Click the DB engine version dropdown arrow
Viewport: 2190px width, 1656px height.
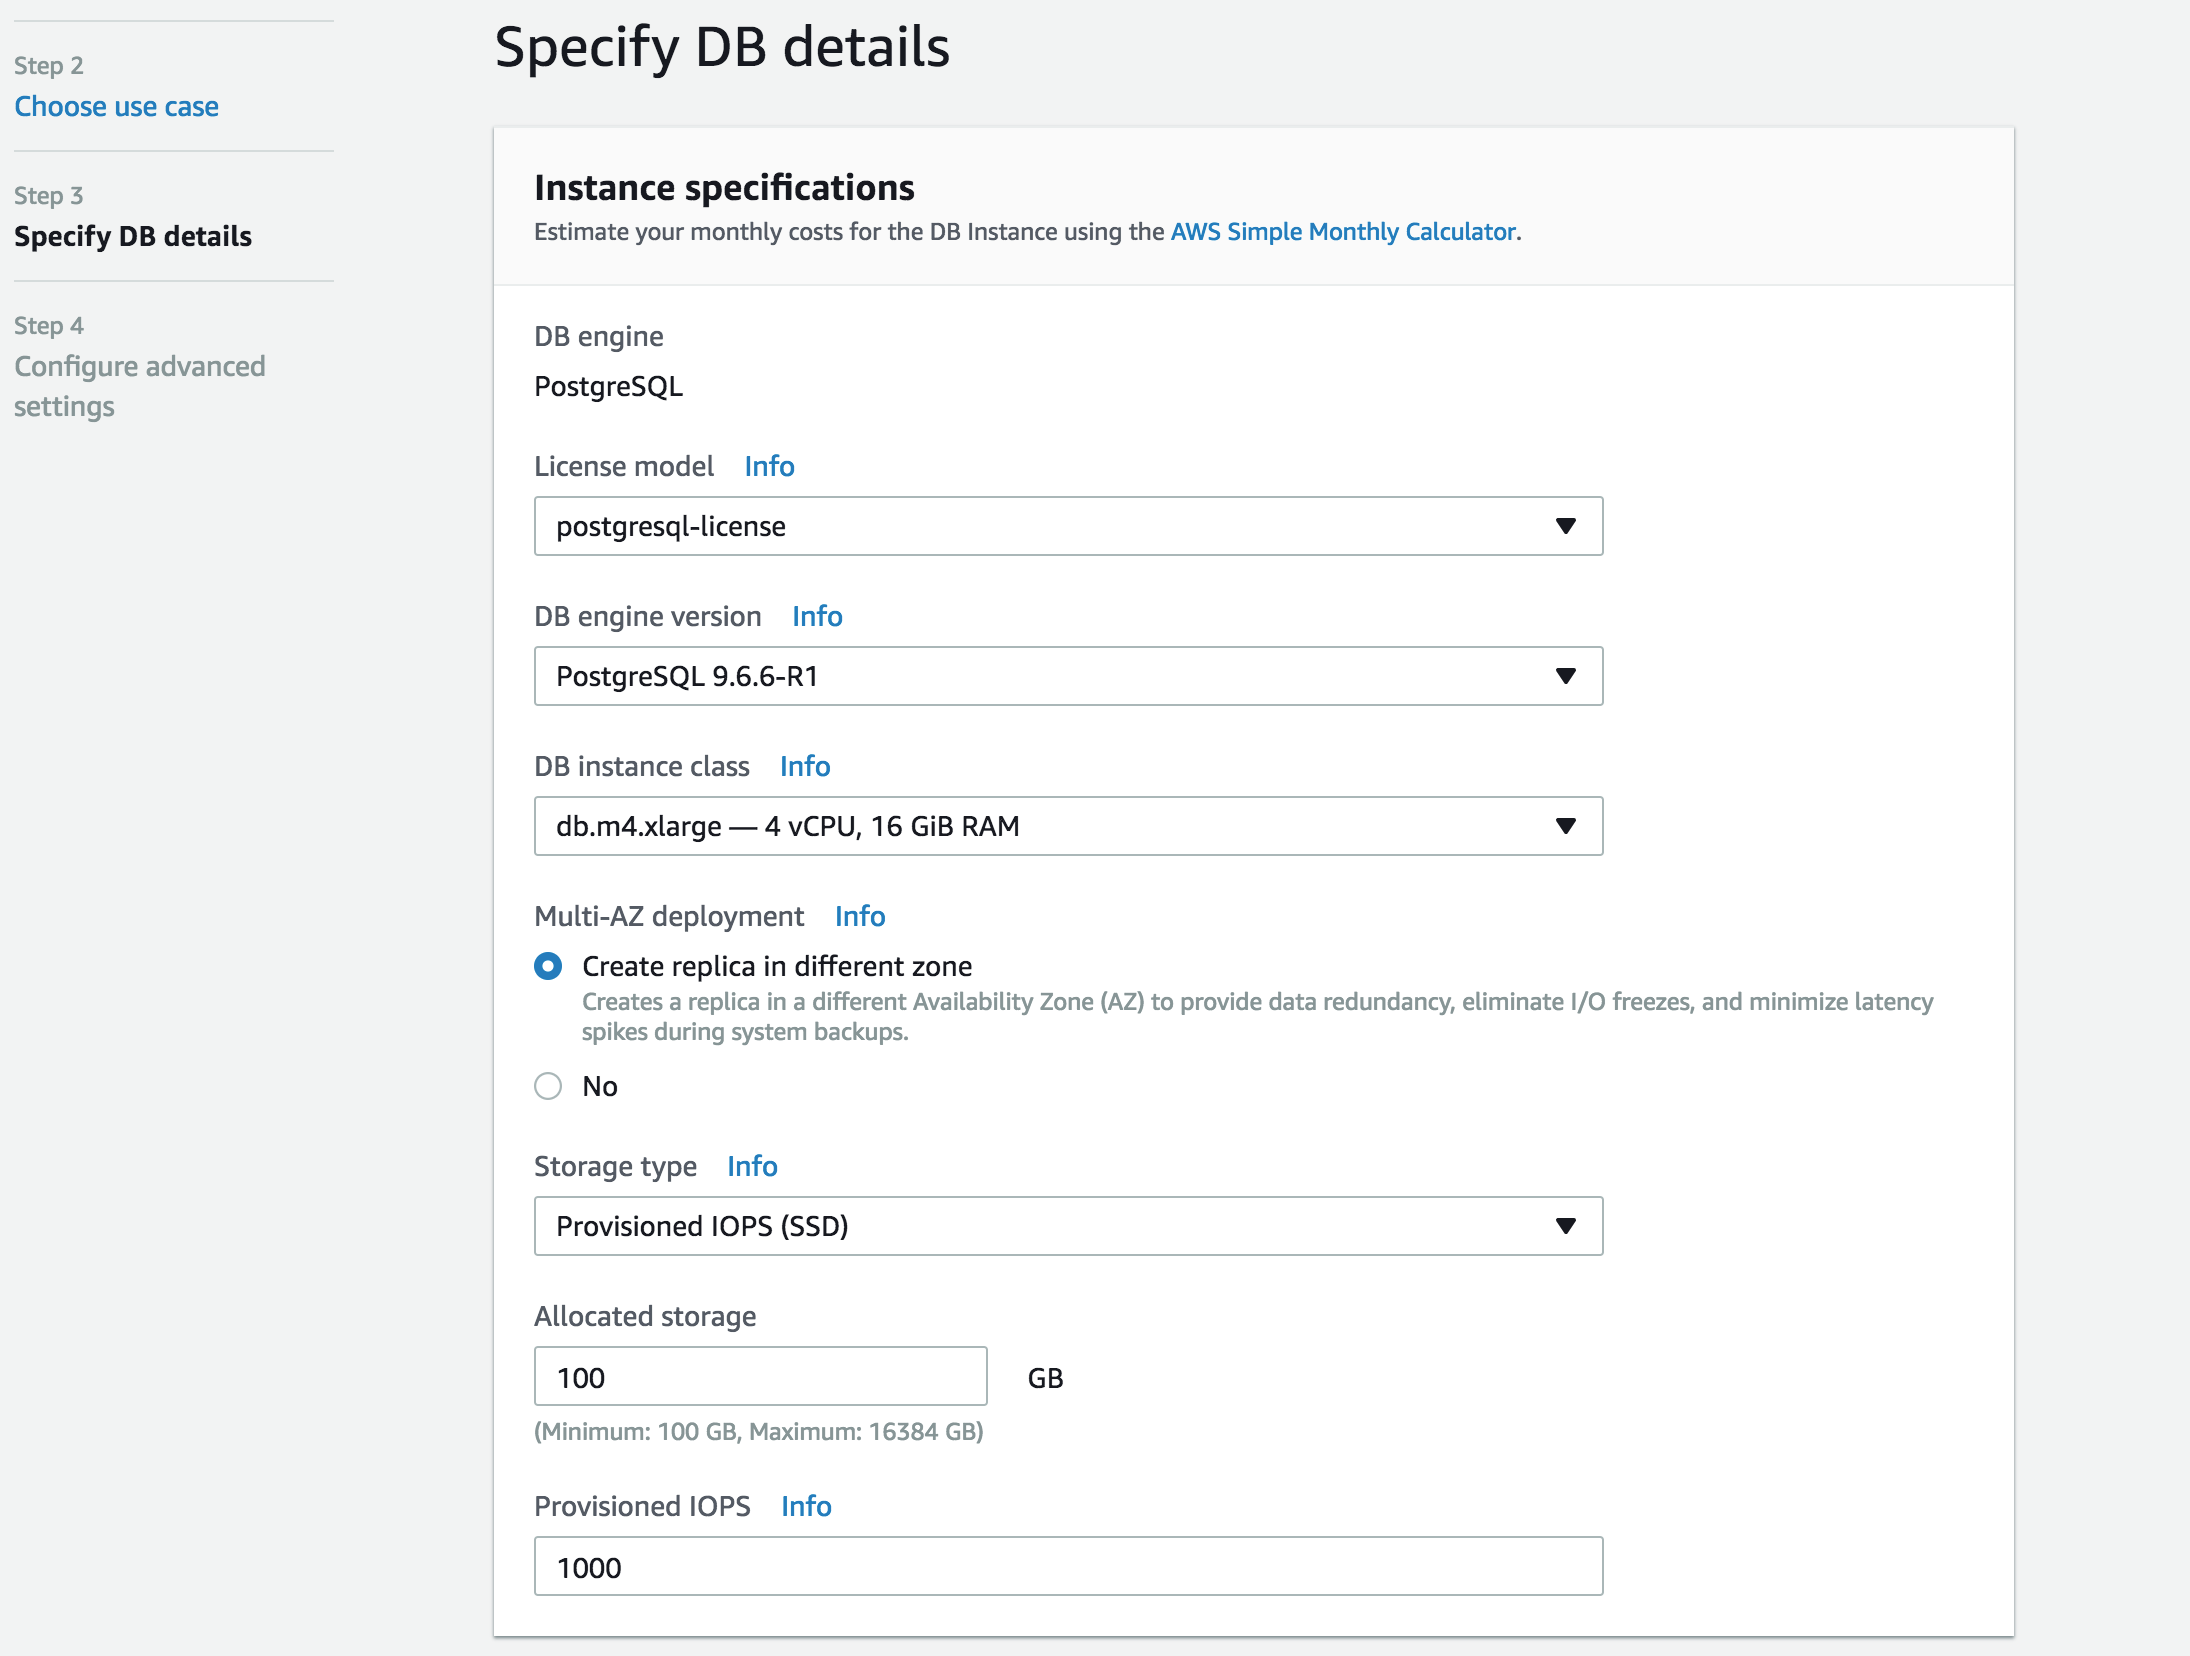coord(1565,676)
